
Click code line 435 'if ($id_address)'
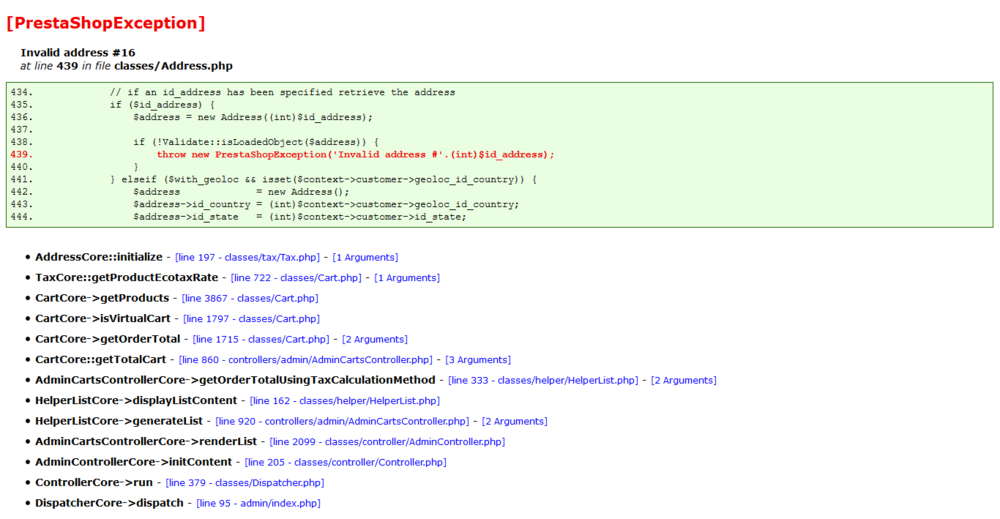tap(162, 105)
